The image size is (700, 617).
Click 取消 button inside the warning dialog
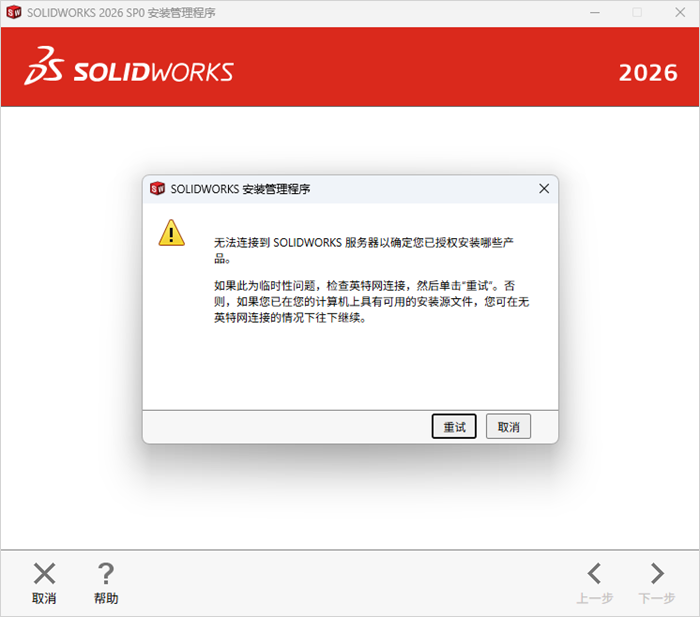tap(508, 426)
